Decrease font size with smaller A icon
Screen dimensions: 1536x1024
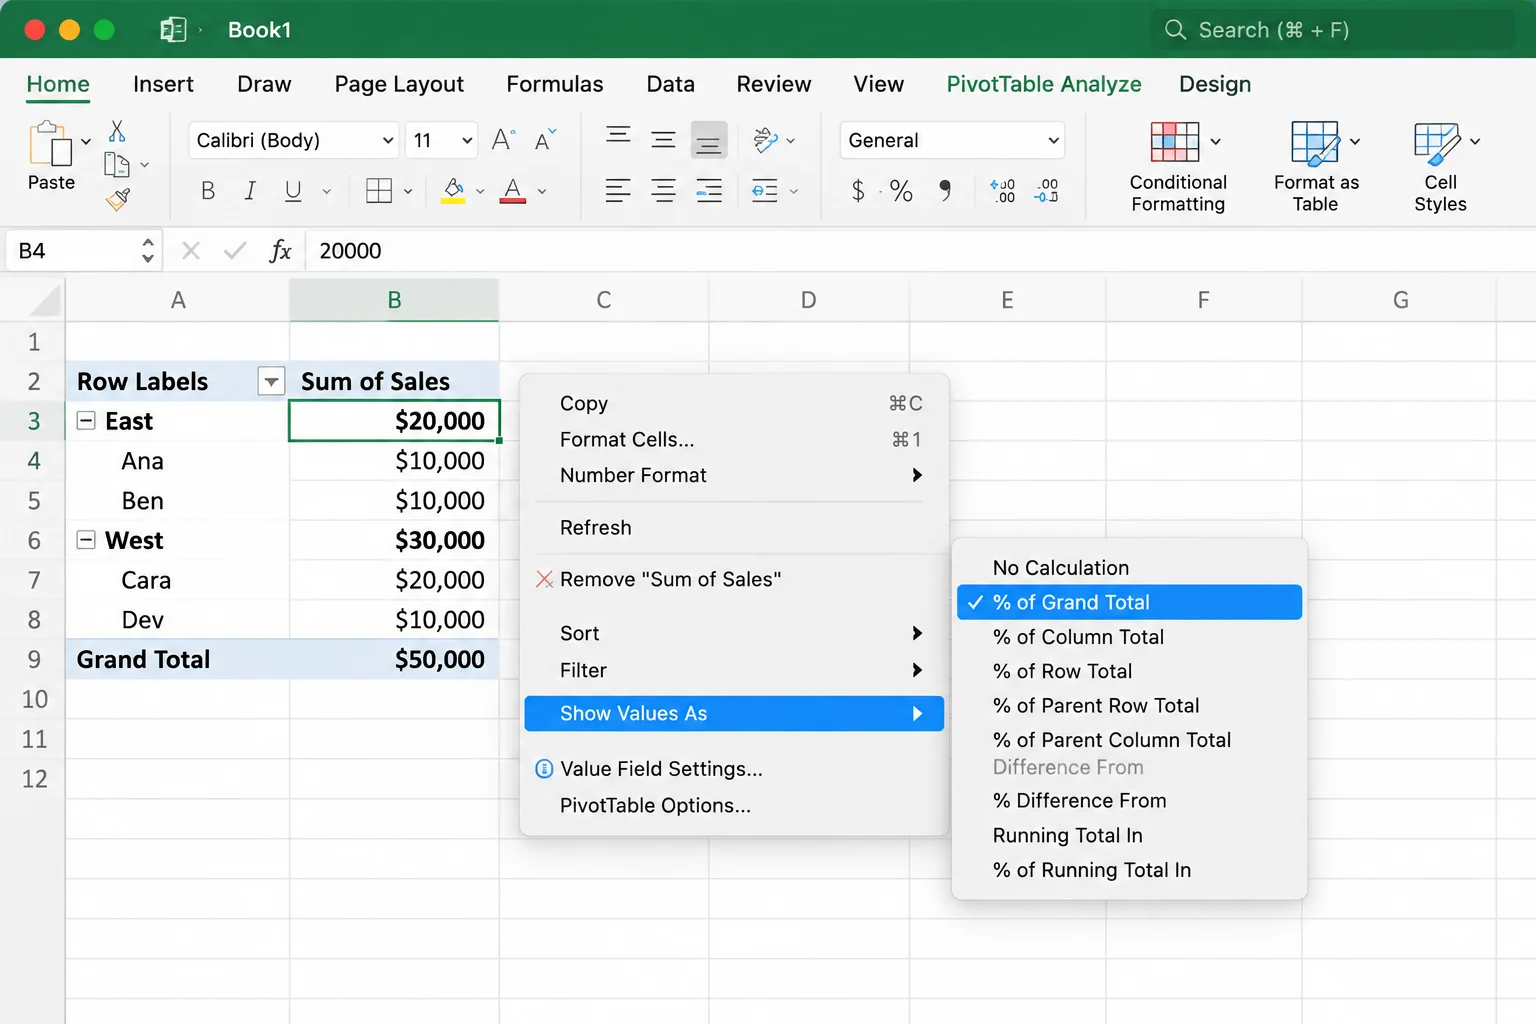click(x=545, y=140)
